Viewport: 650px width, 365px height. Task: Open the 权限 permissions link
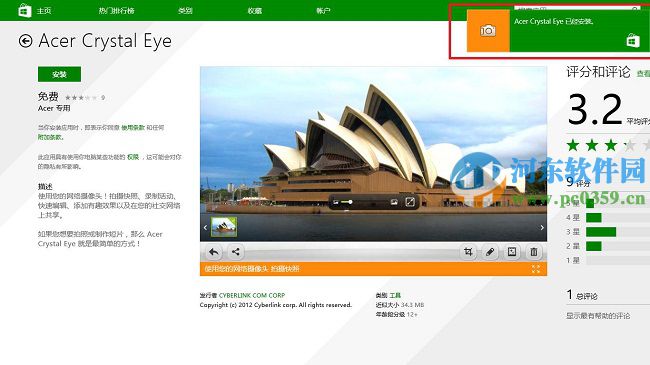pyautogui.click(x=133, y=157)
